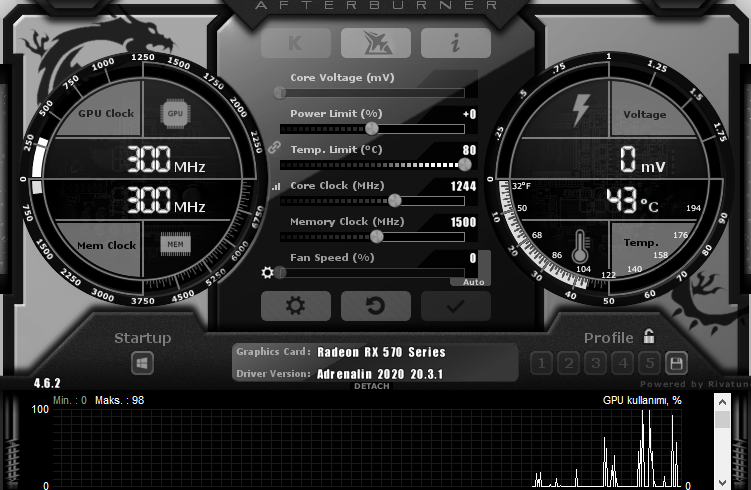This screenshot has height=490, width=751.
Task: Click the version number 4.6.2
Action: [x=47, y=383]
